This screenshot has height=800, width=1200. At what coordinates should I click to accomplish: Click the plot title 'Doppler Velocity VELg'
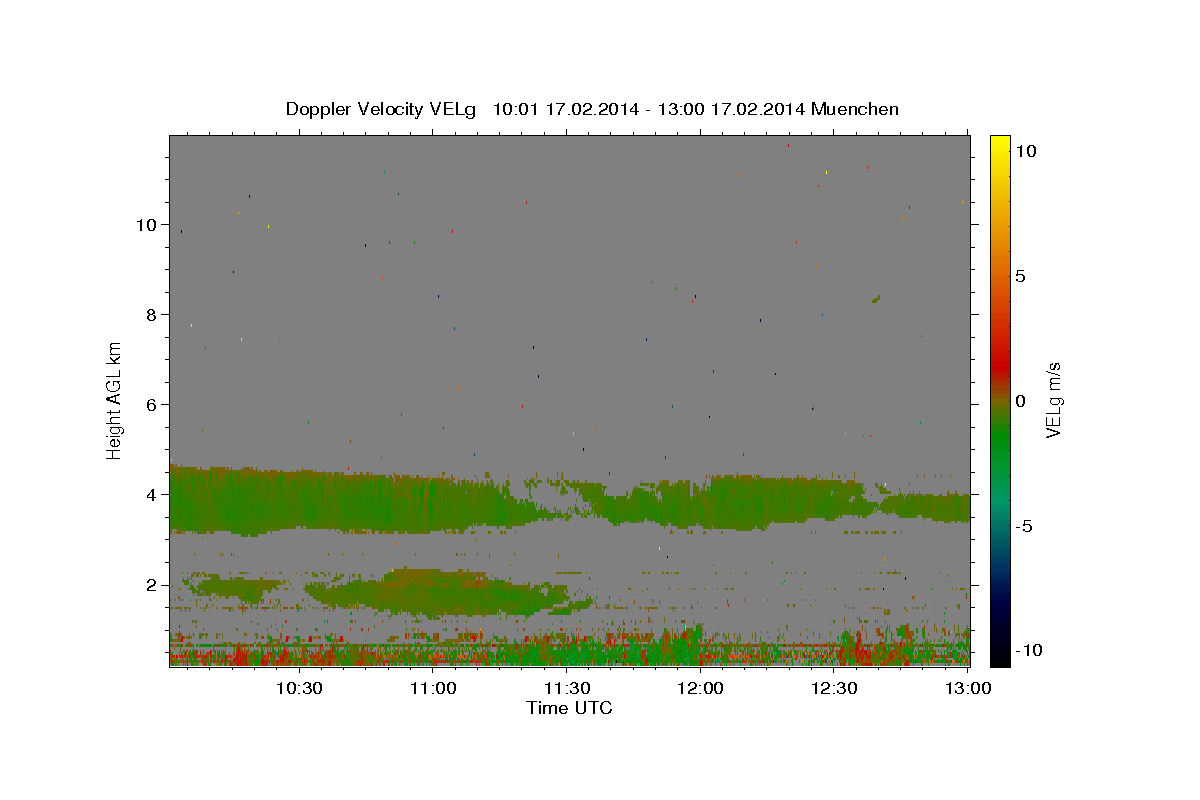pos(381,109)
